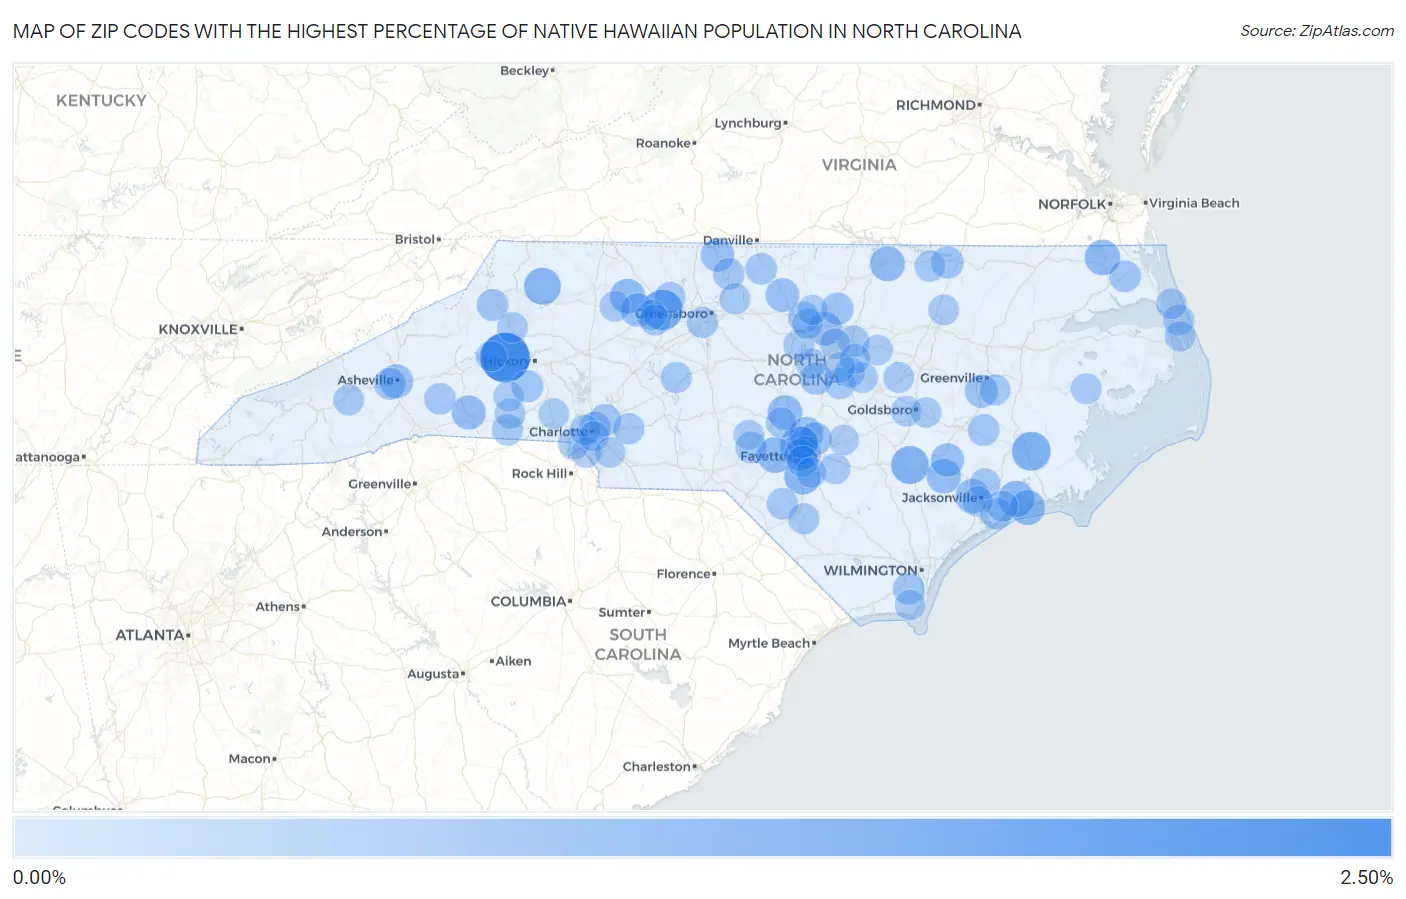Click the Jacksonville city label
Viewport: 1406px width, 899px height.
(x=939, y=498)
